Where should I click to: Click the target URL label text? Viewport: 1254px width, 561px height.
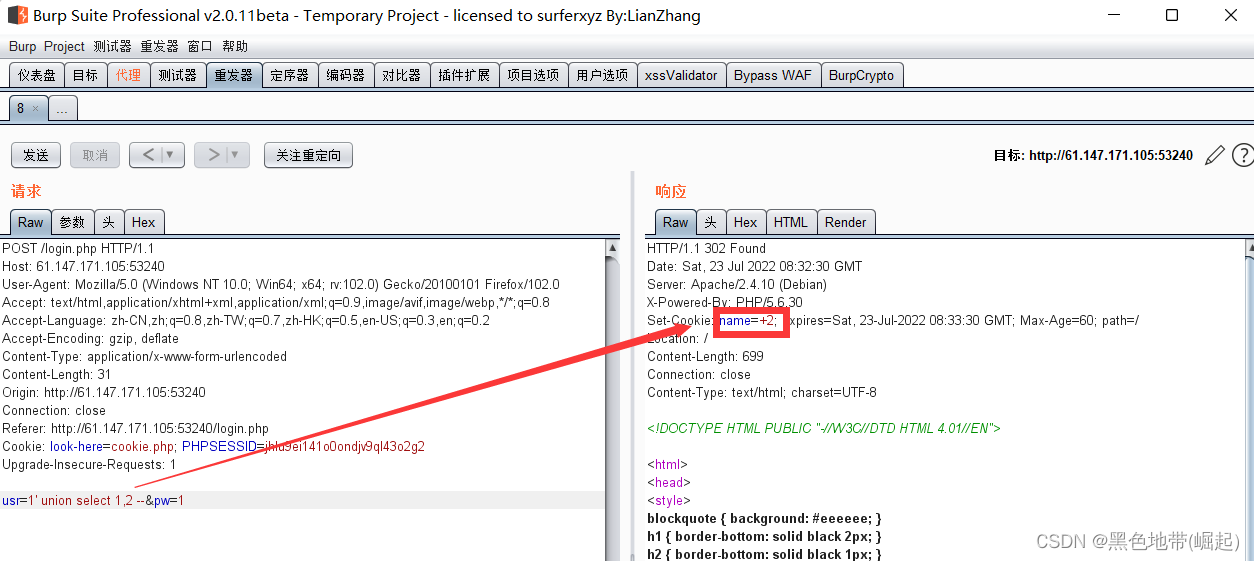(1093, 155)
